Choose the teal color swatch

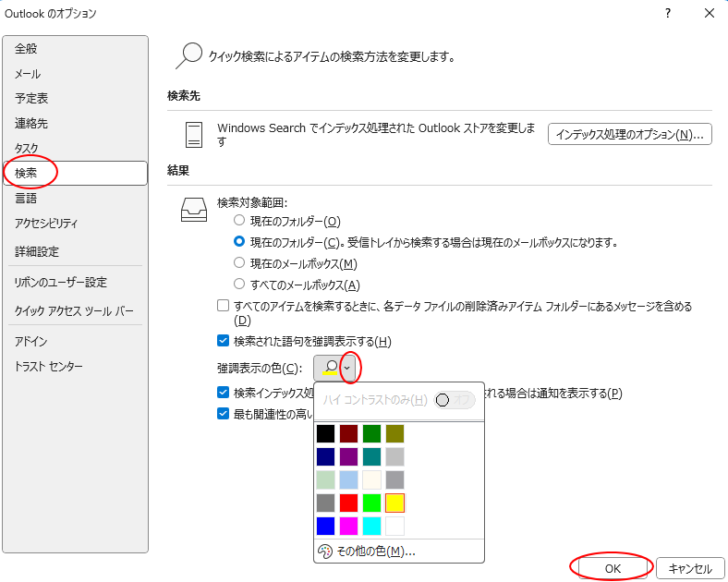(372, 457)
